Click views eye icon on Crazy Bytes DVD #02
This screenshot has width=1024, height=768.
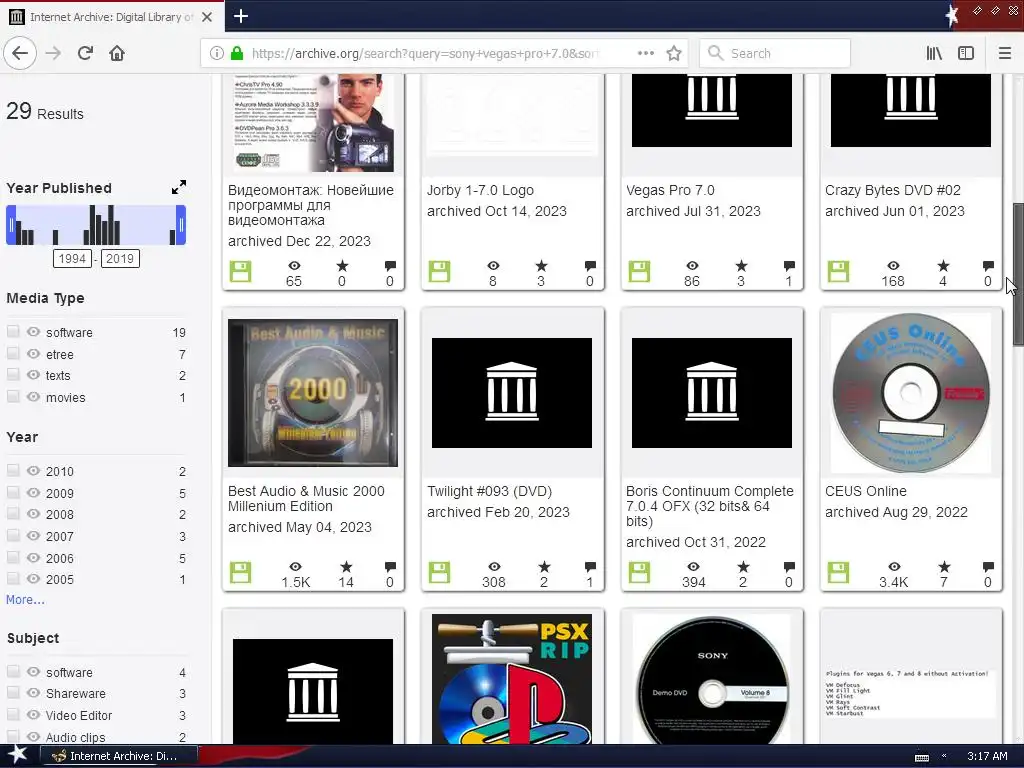(893, 266)
